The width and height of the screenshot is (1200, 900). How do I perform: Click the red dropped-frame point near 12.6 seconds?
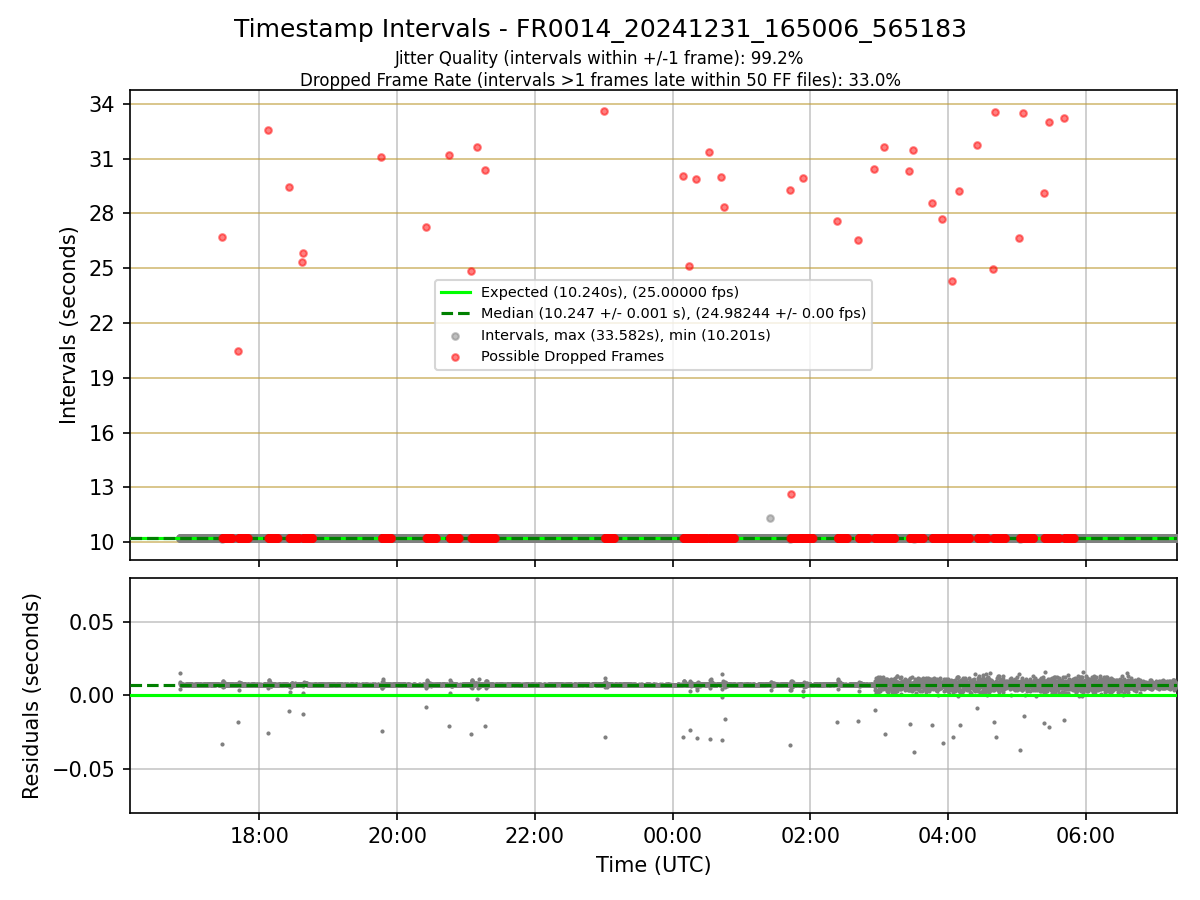[x=791, y=494]
